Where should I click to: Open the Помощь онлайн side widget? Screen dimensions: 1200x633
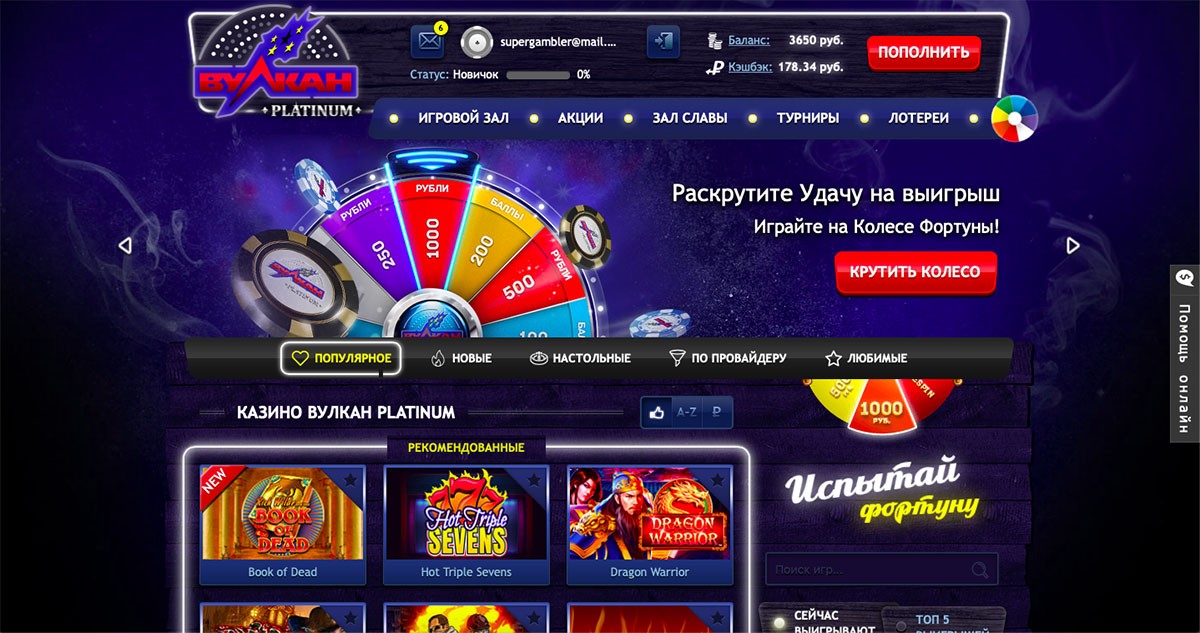click(x=1184, y=353)
